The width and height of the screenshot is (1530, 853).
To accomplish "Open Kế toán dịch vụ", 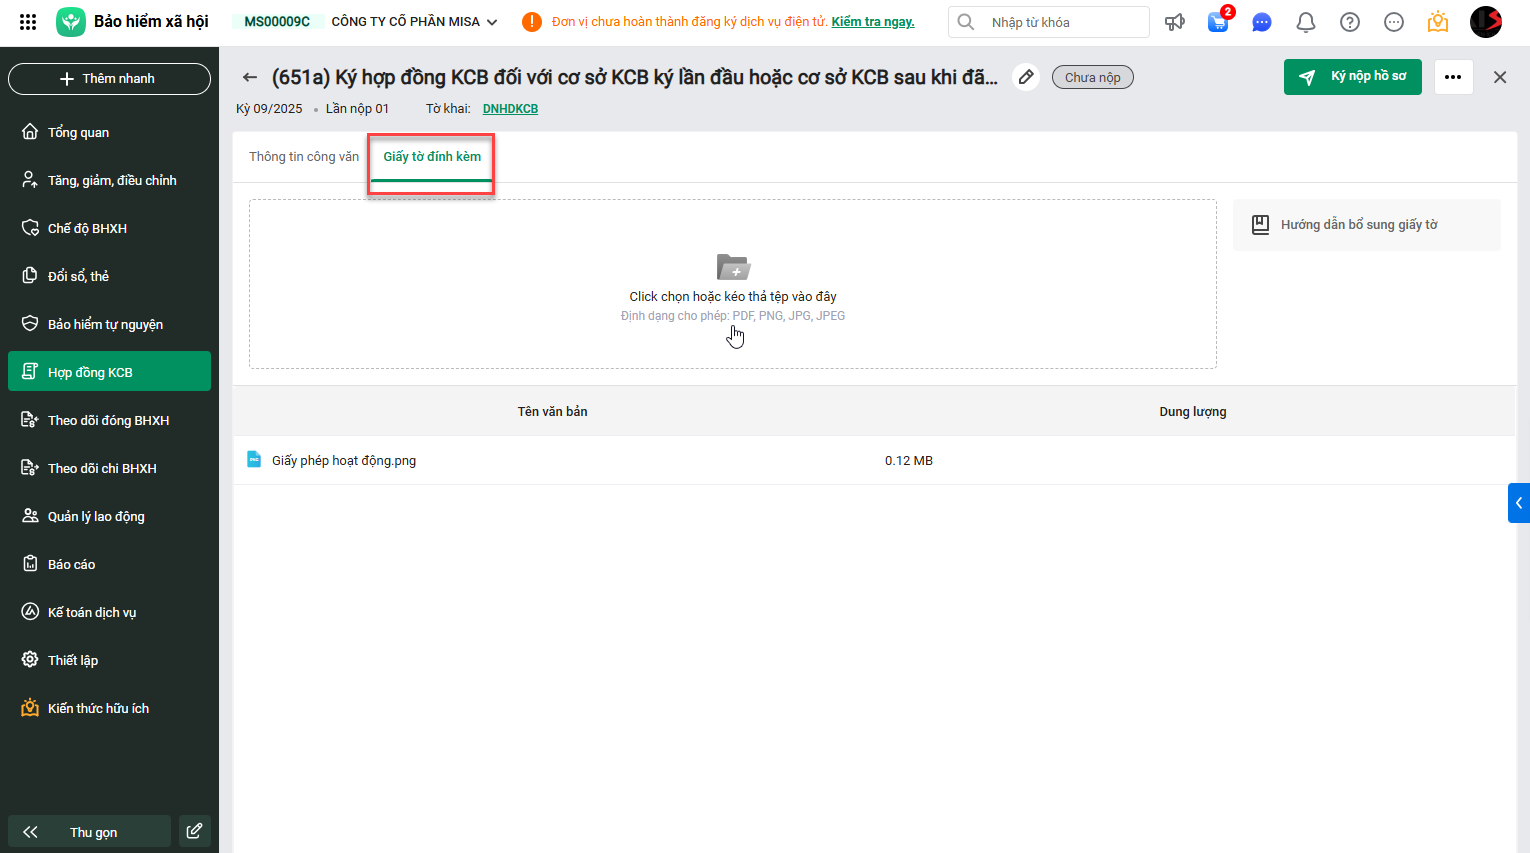I will coord(109,612).
